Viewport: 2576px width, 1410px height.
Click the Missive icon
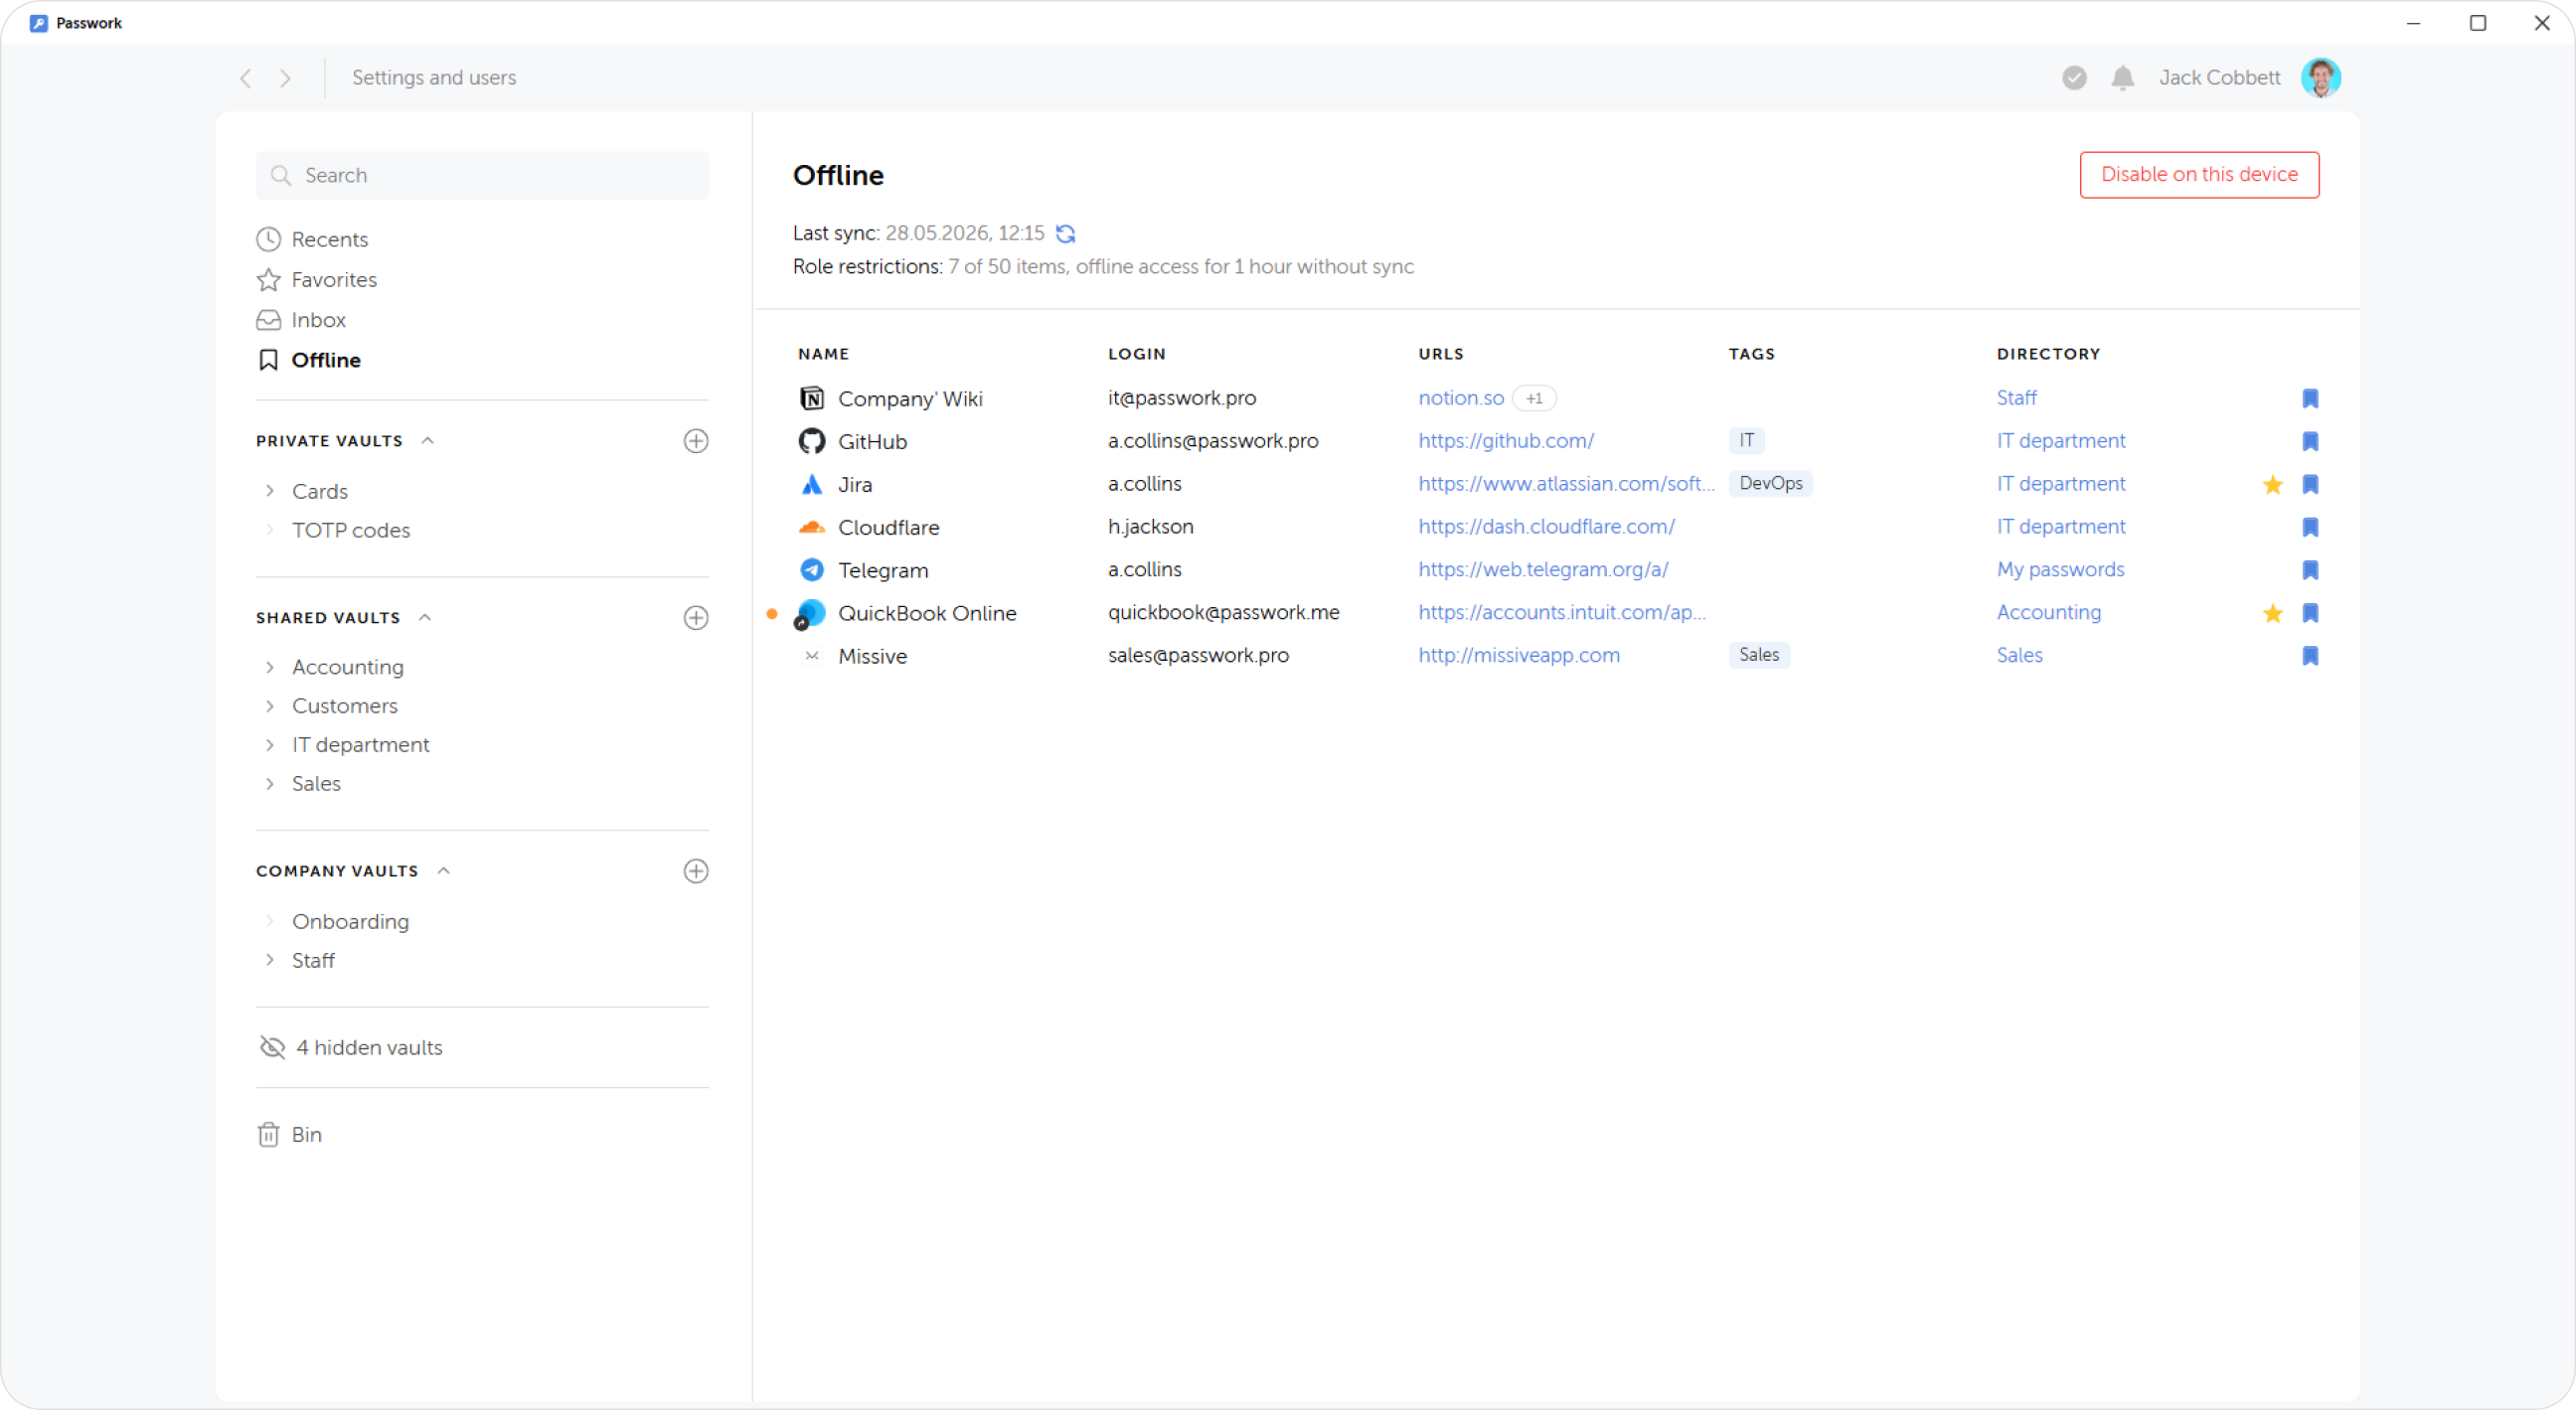point(811,657)
